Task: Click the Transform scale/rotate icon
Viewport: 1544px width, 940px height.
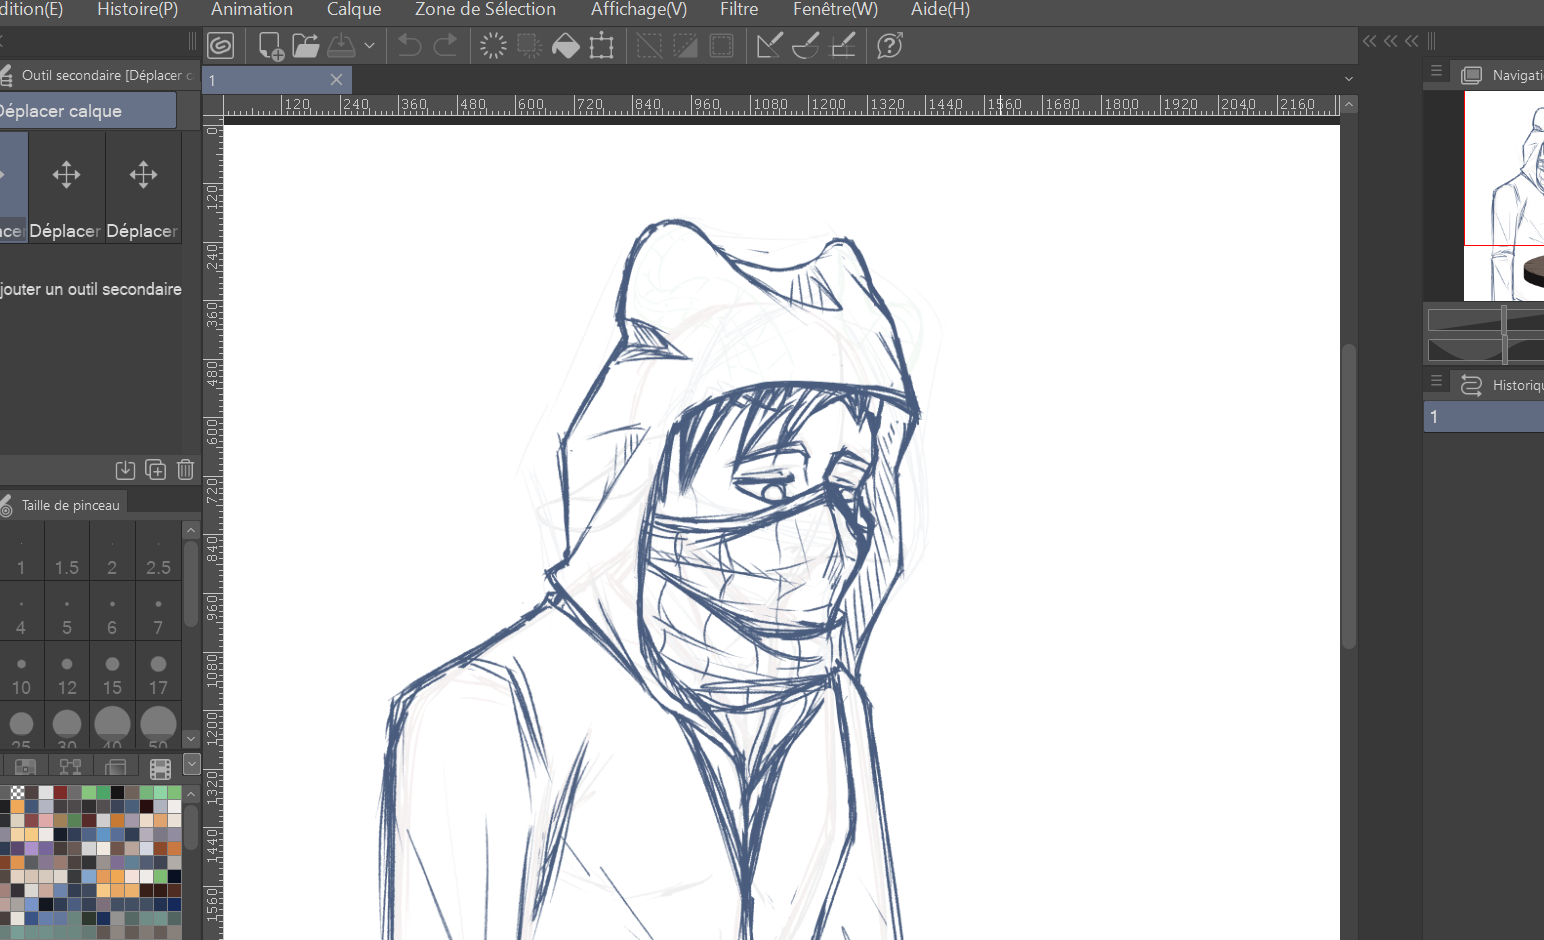Action: click(x=601, y=46)
